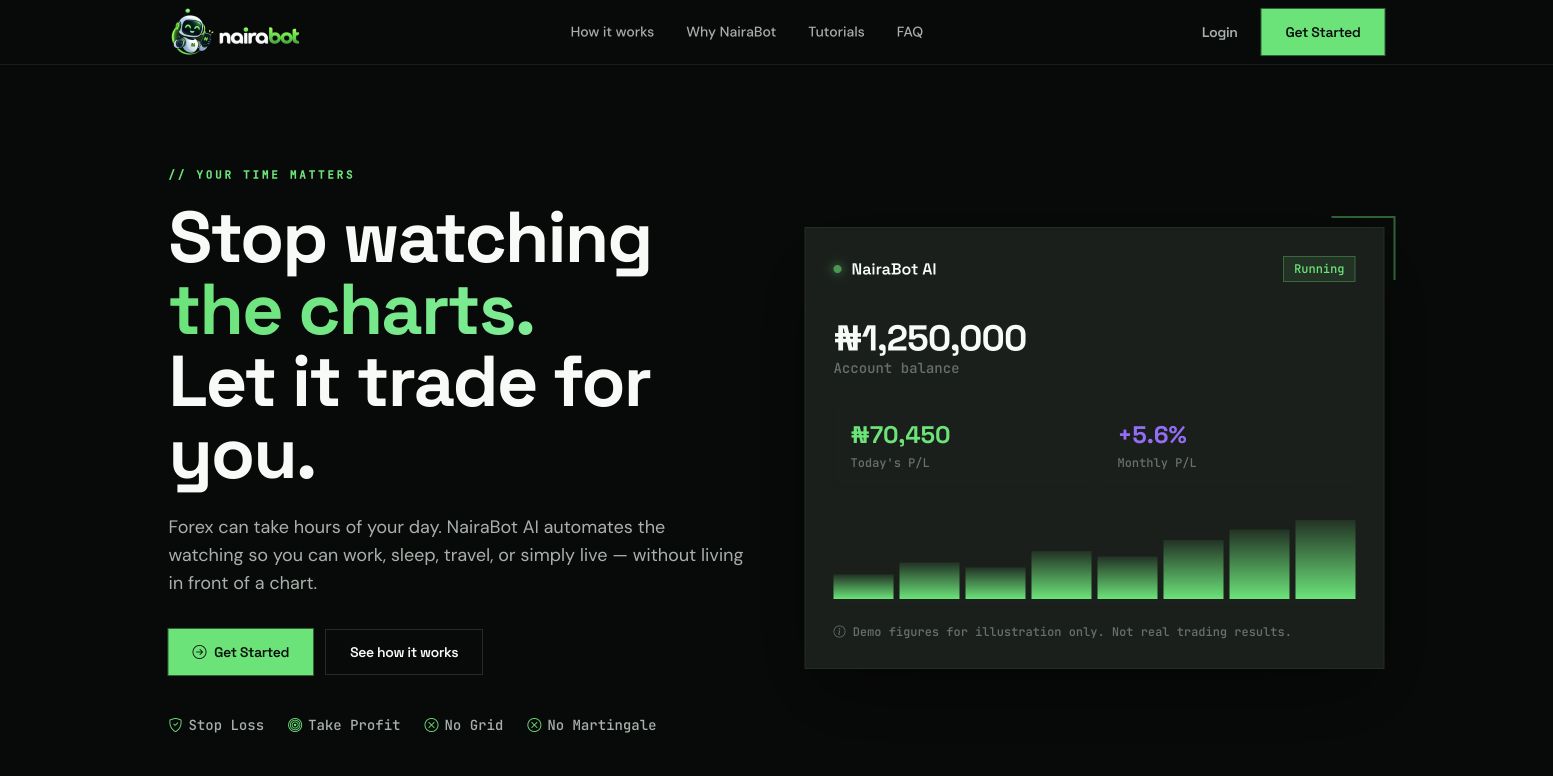
Task: Click the // YOUR TIME MATTERS tagline
Action: 262,175
